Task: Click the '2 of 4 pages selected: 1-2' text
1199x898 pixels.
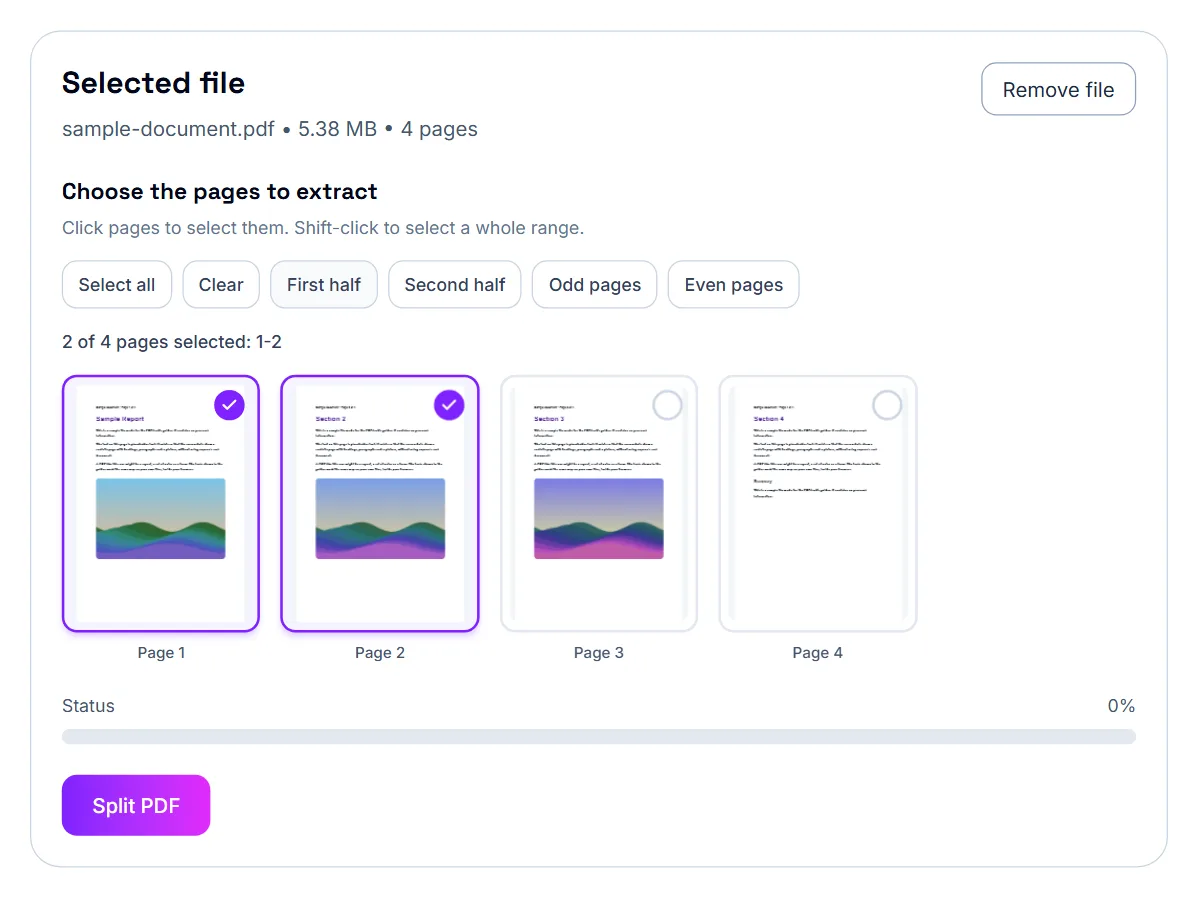Action: click(172, 342)
